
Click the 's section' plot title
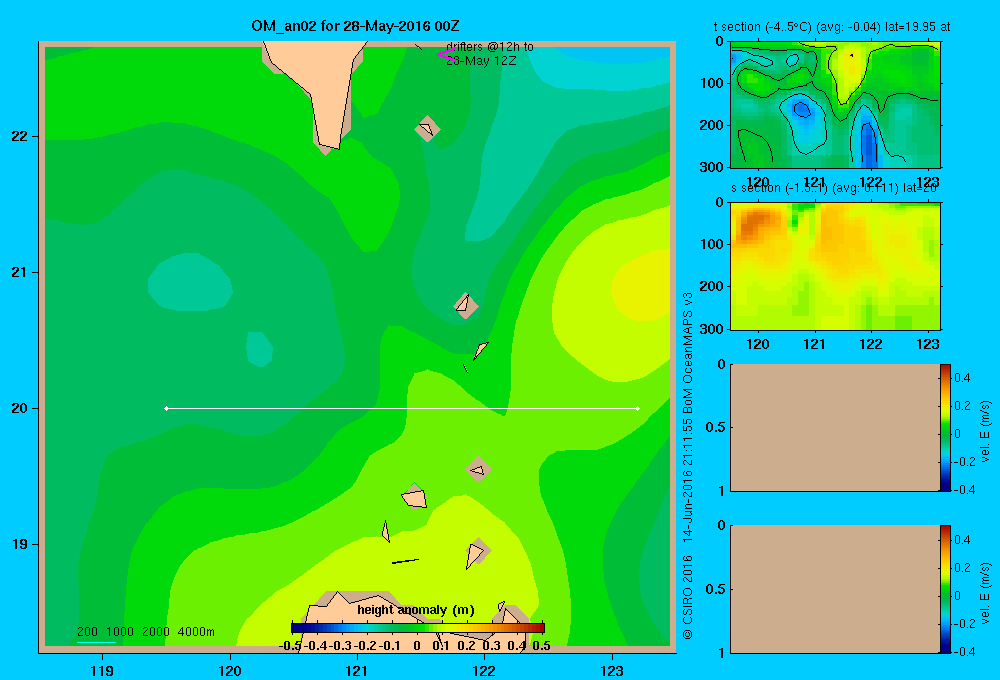click(834, 189)
